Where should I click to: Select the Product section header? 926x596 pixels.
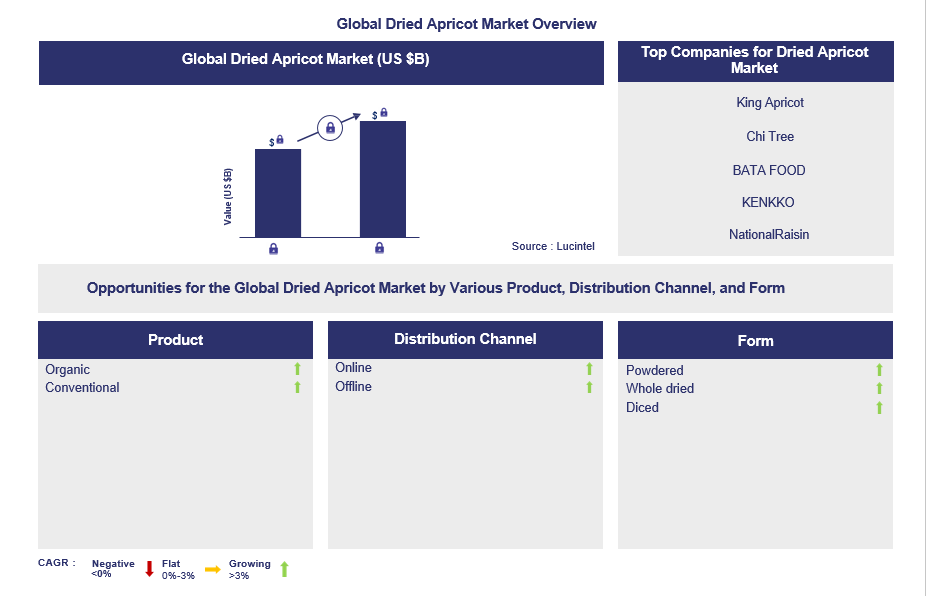175,340
